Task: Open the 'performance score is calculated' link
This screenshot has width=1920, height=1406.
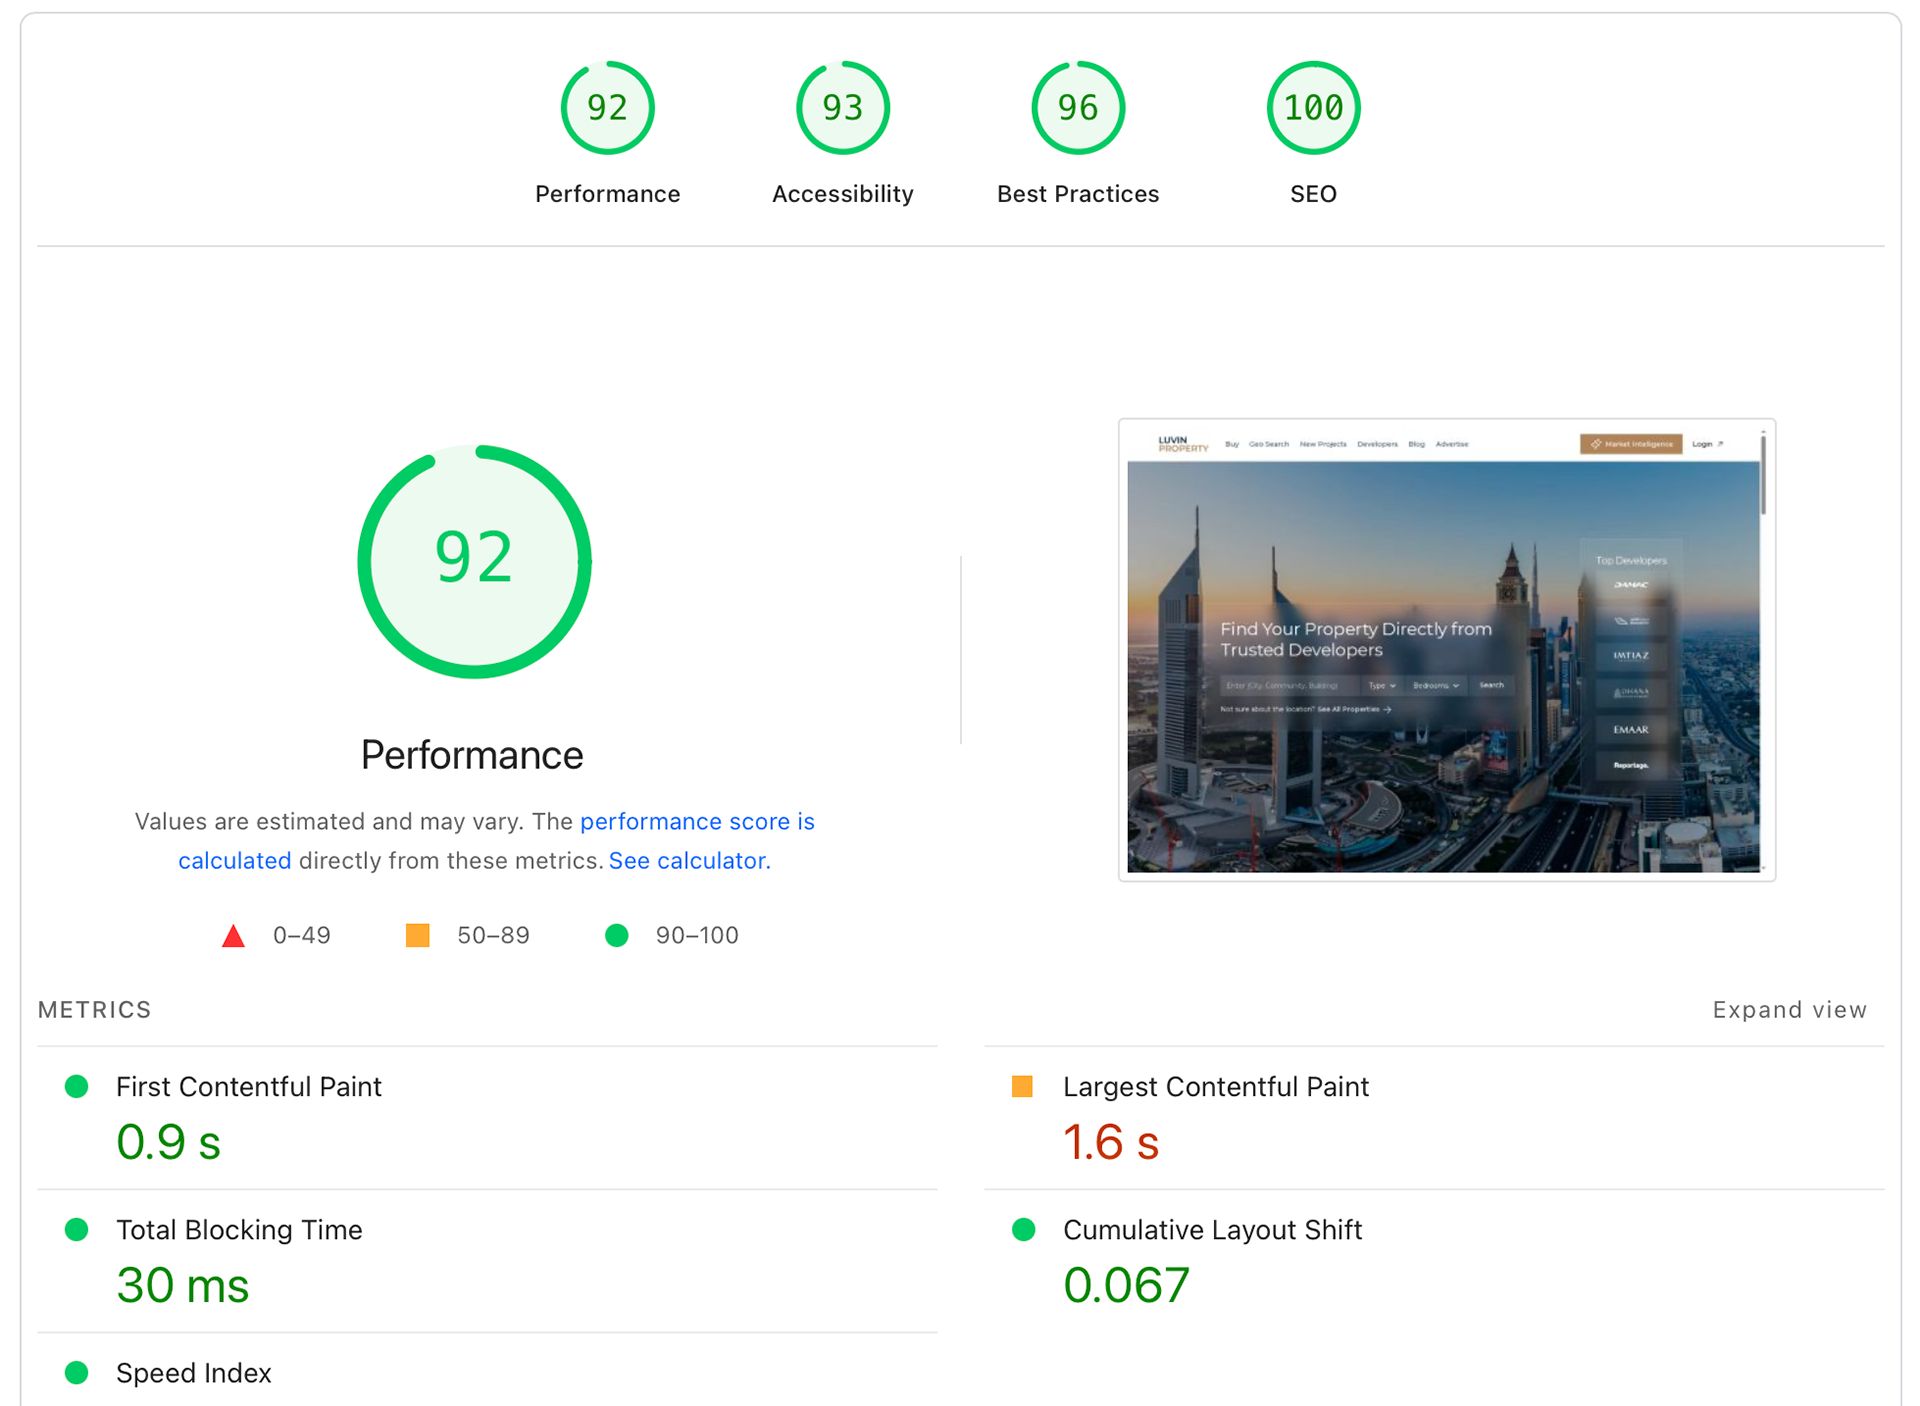Action: pyautogui.click(x=697, y=822)
